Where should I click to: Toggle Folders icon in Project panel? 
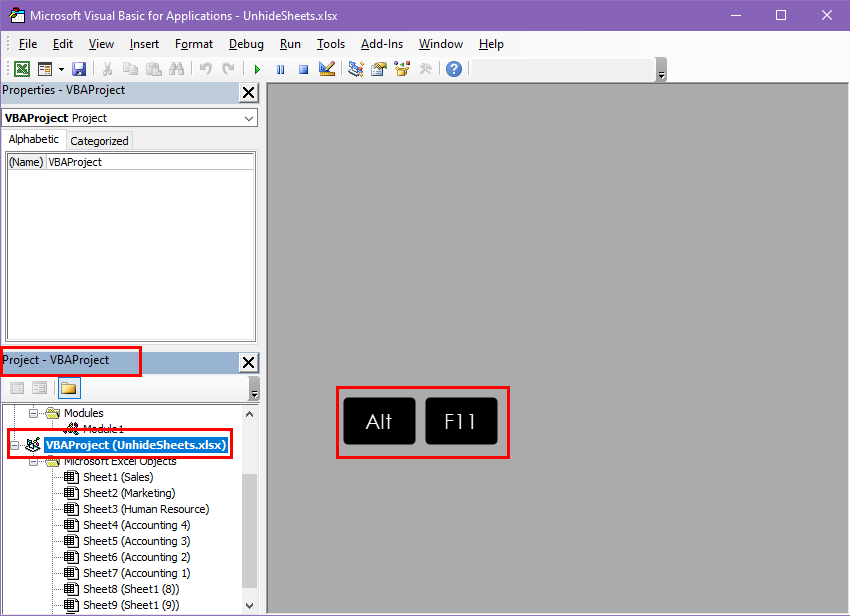click(x=69, y=388)
